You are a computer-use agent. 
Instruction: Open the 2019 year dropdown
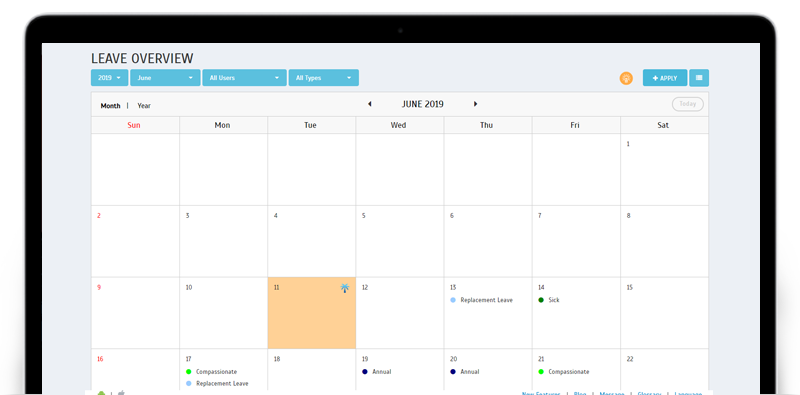pos(109,78)
